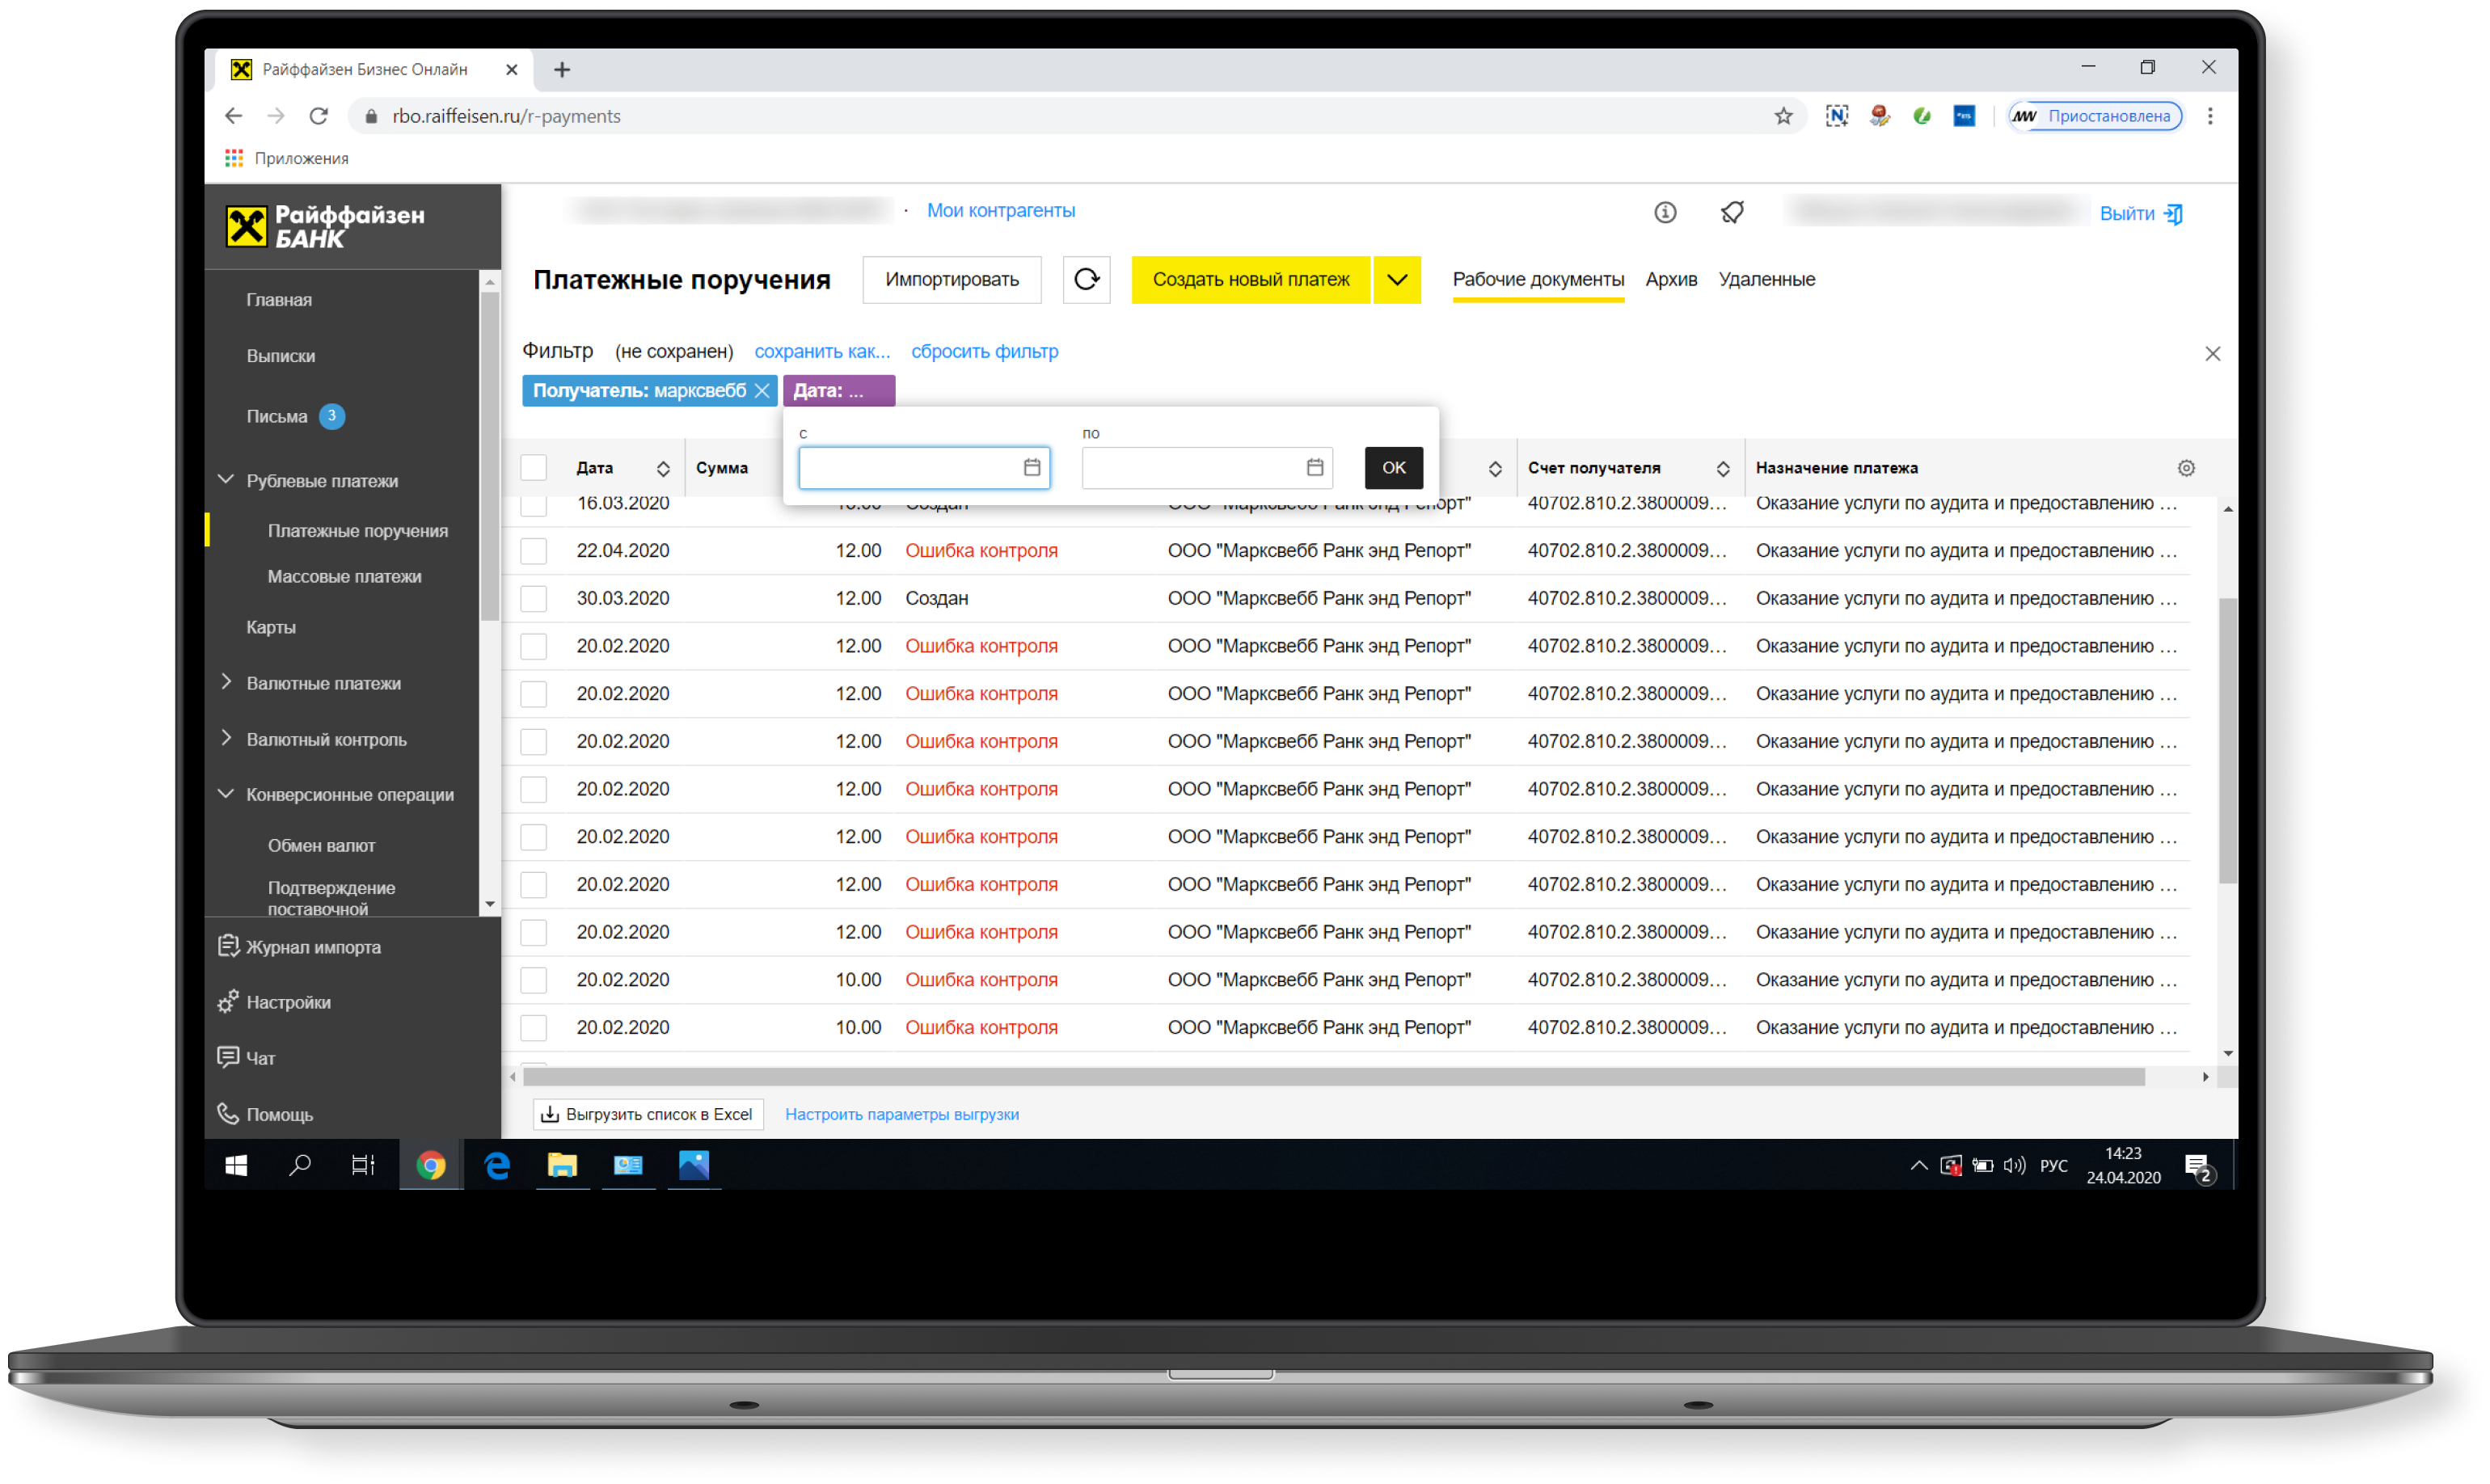Open File Explorer from taskbar
This screenshot has height=1484, width=2490.
(562, 1165)
